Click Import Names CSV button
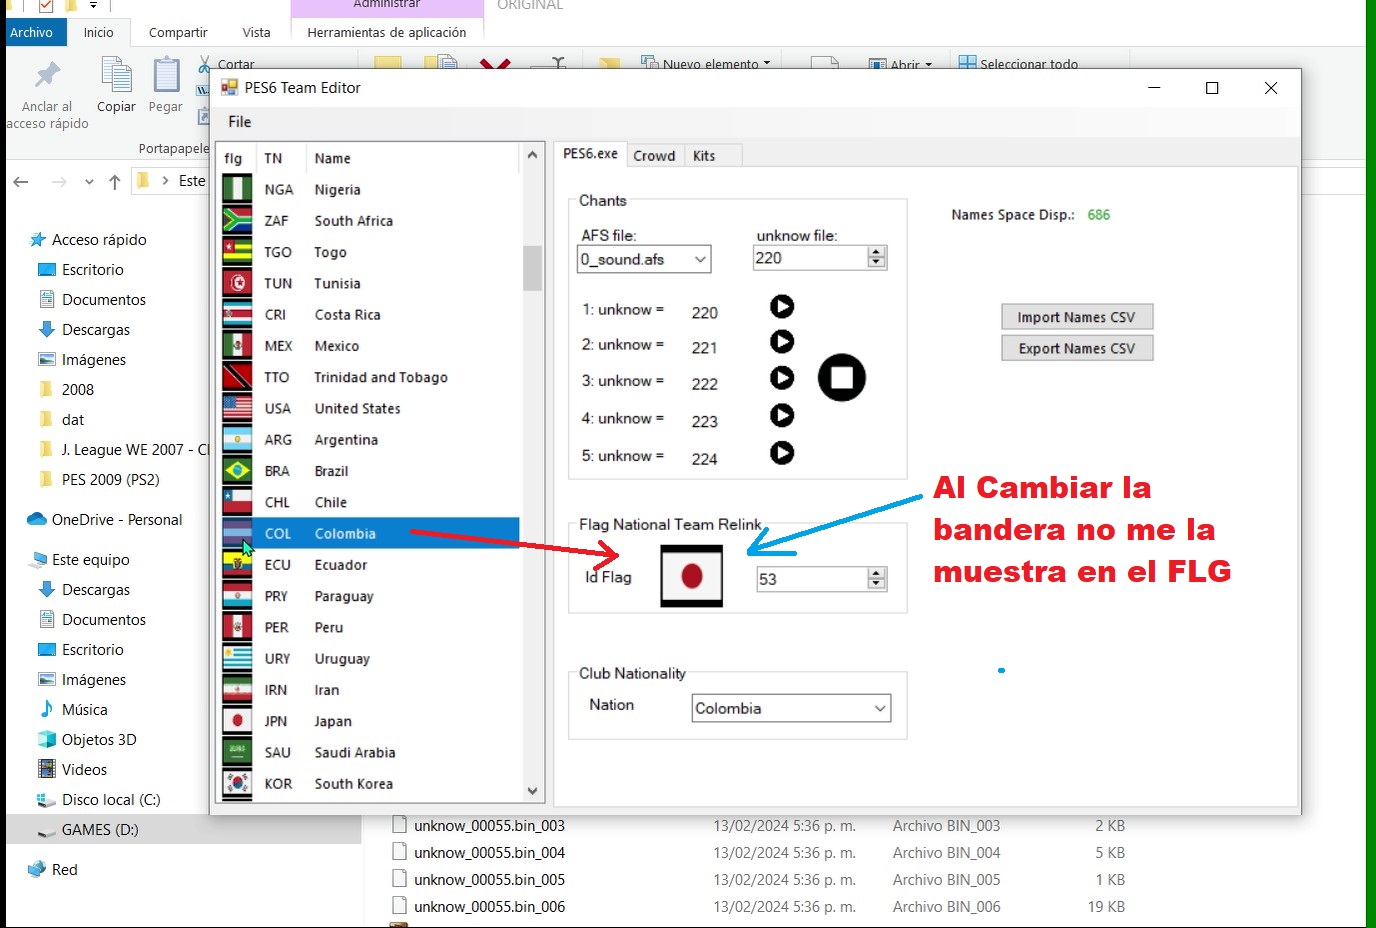1376x928 pixels. [x=1077, y=317]
